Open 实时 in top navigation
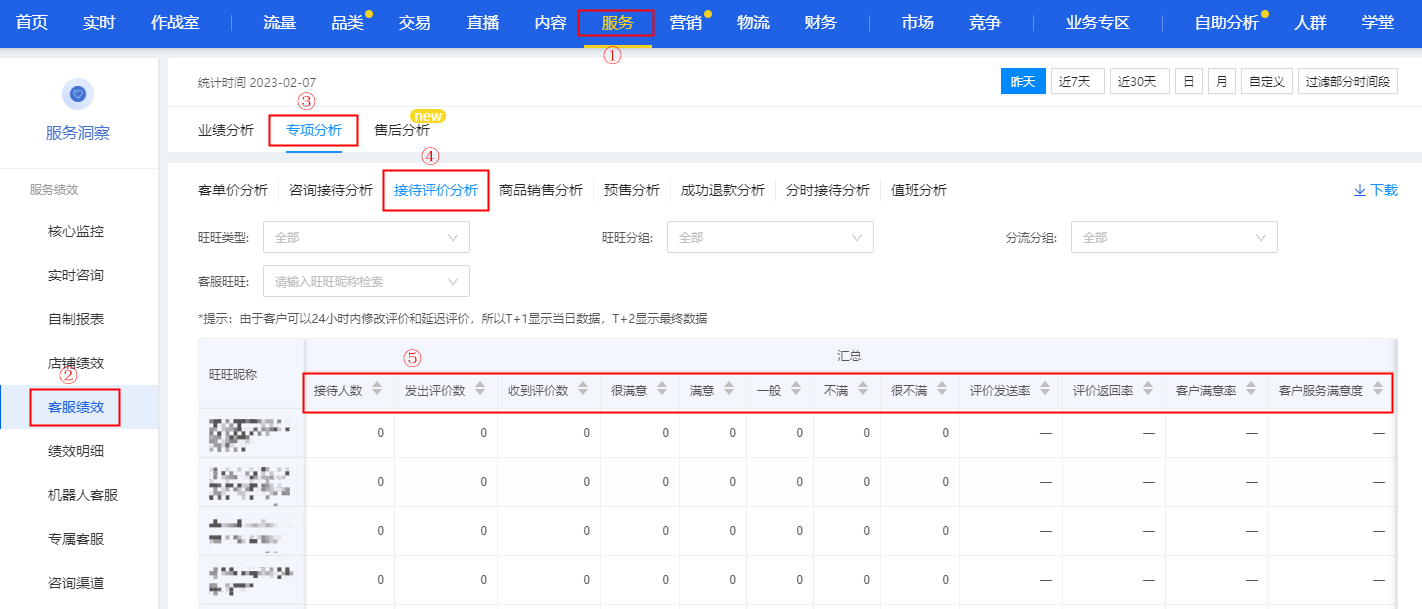This screenshot has width=1422, height=609. pyautogui.click(x=99, y=22)
